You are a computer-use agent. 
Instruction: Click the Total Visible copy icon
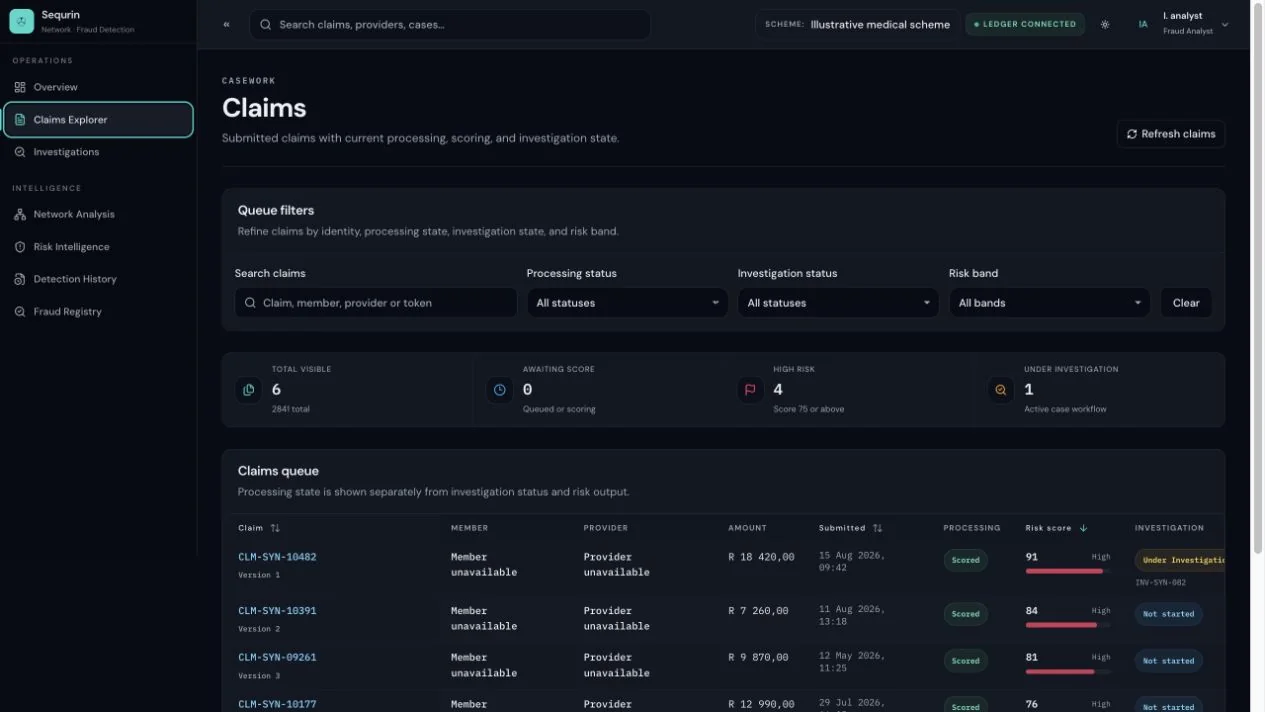(x=249, y=390)
